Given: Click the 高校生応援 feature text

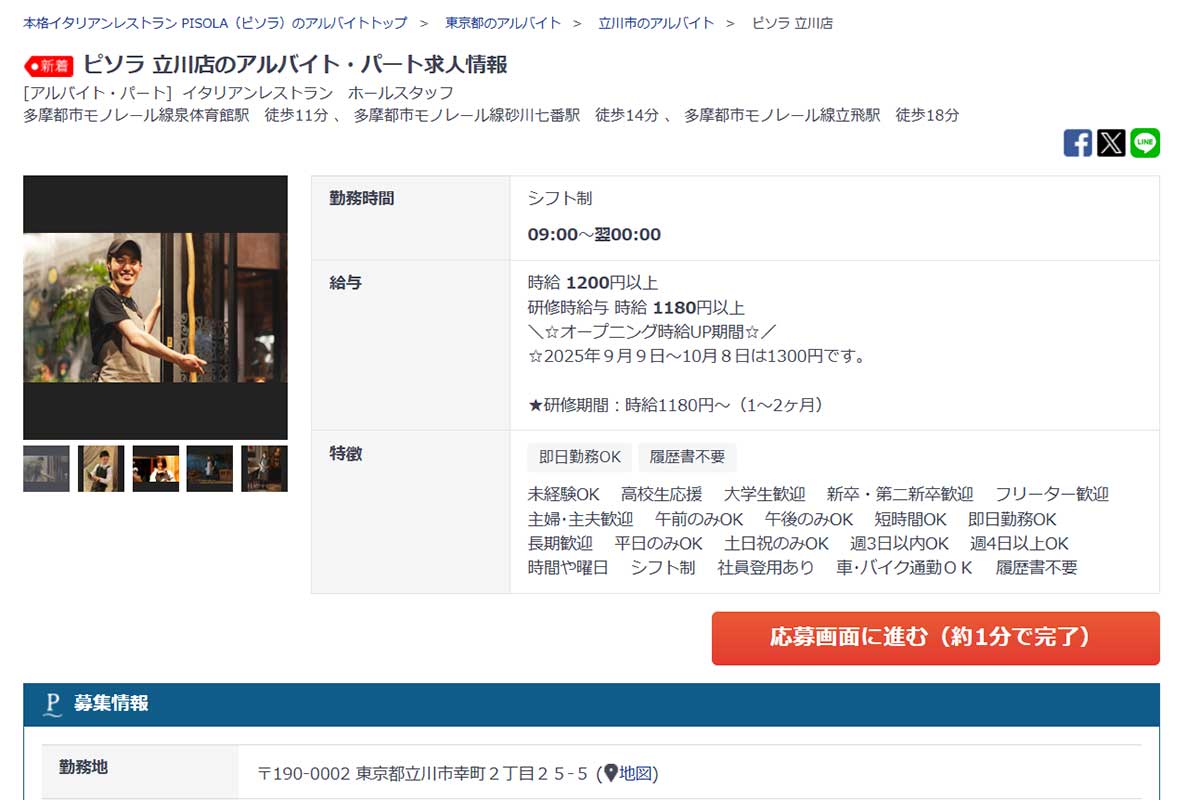Looking at the screenshot, I should [661, 494].
